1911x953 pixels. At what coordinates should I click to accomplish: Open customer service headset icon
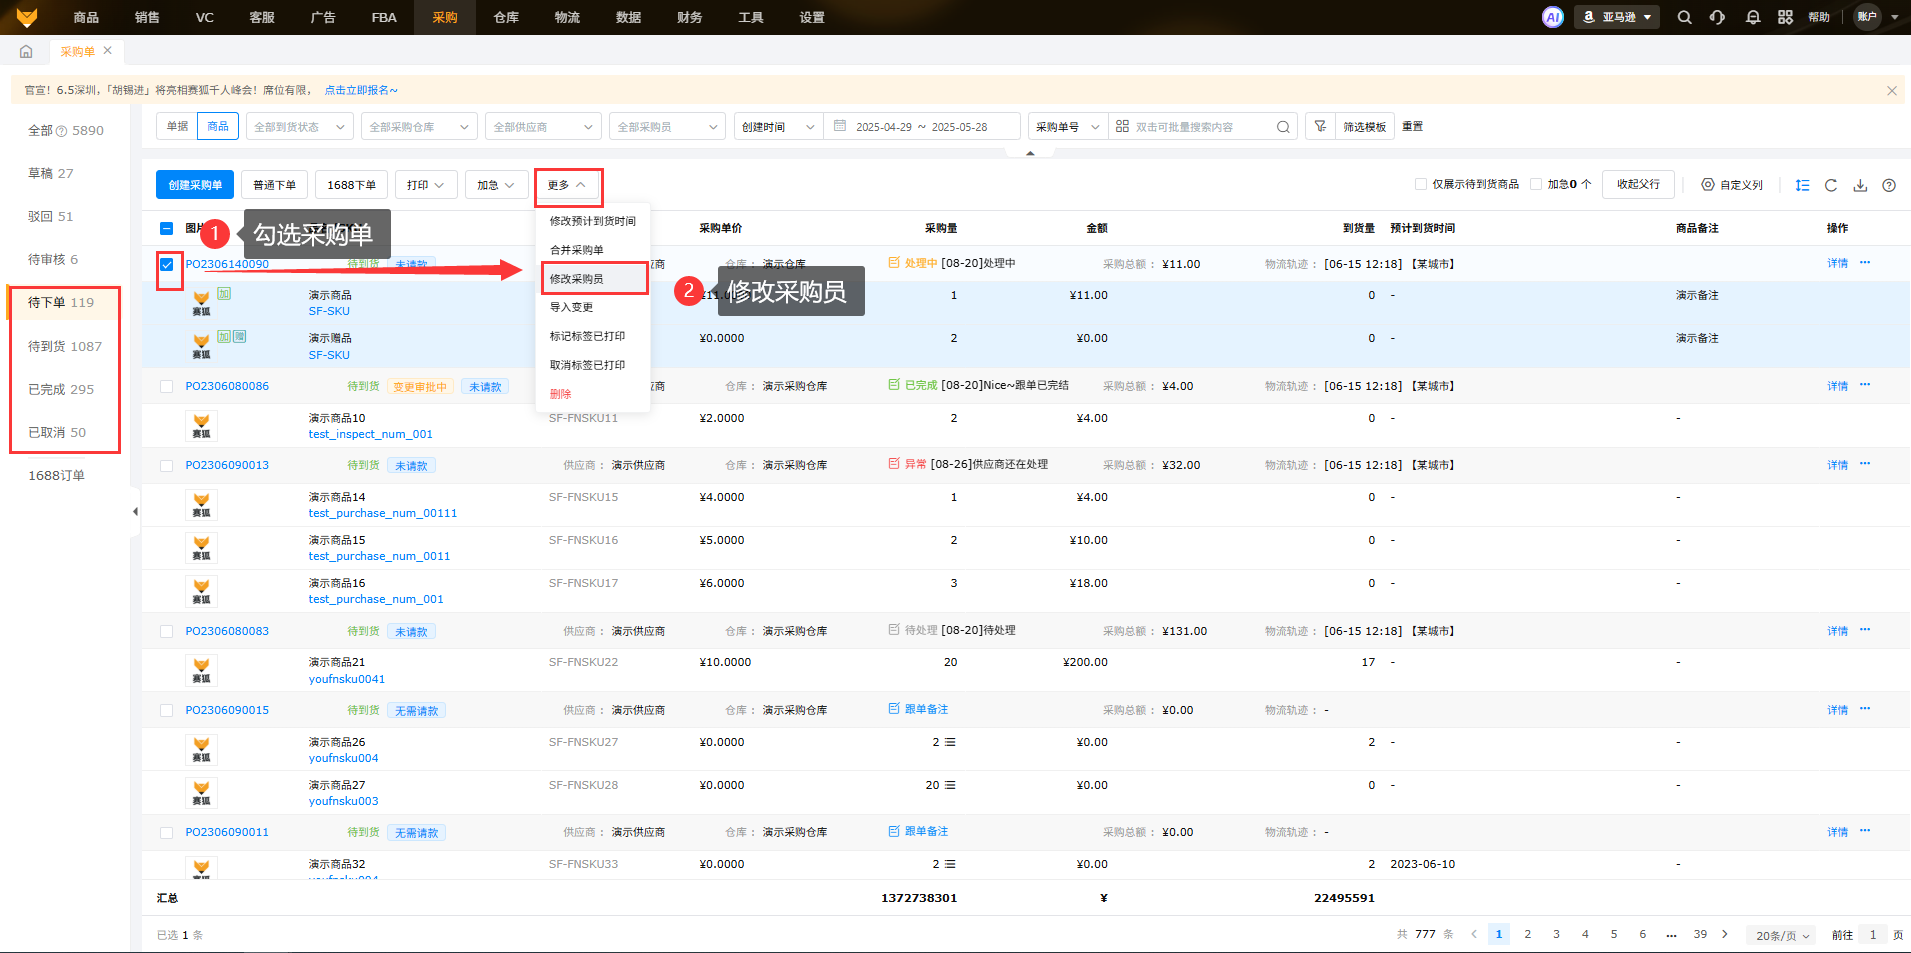tap(1717, 17)
